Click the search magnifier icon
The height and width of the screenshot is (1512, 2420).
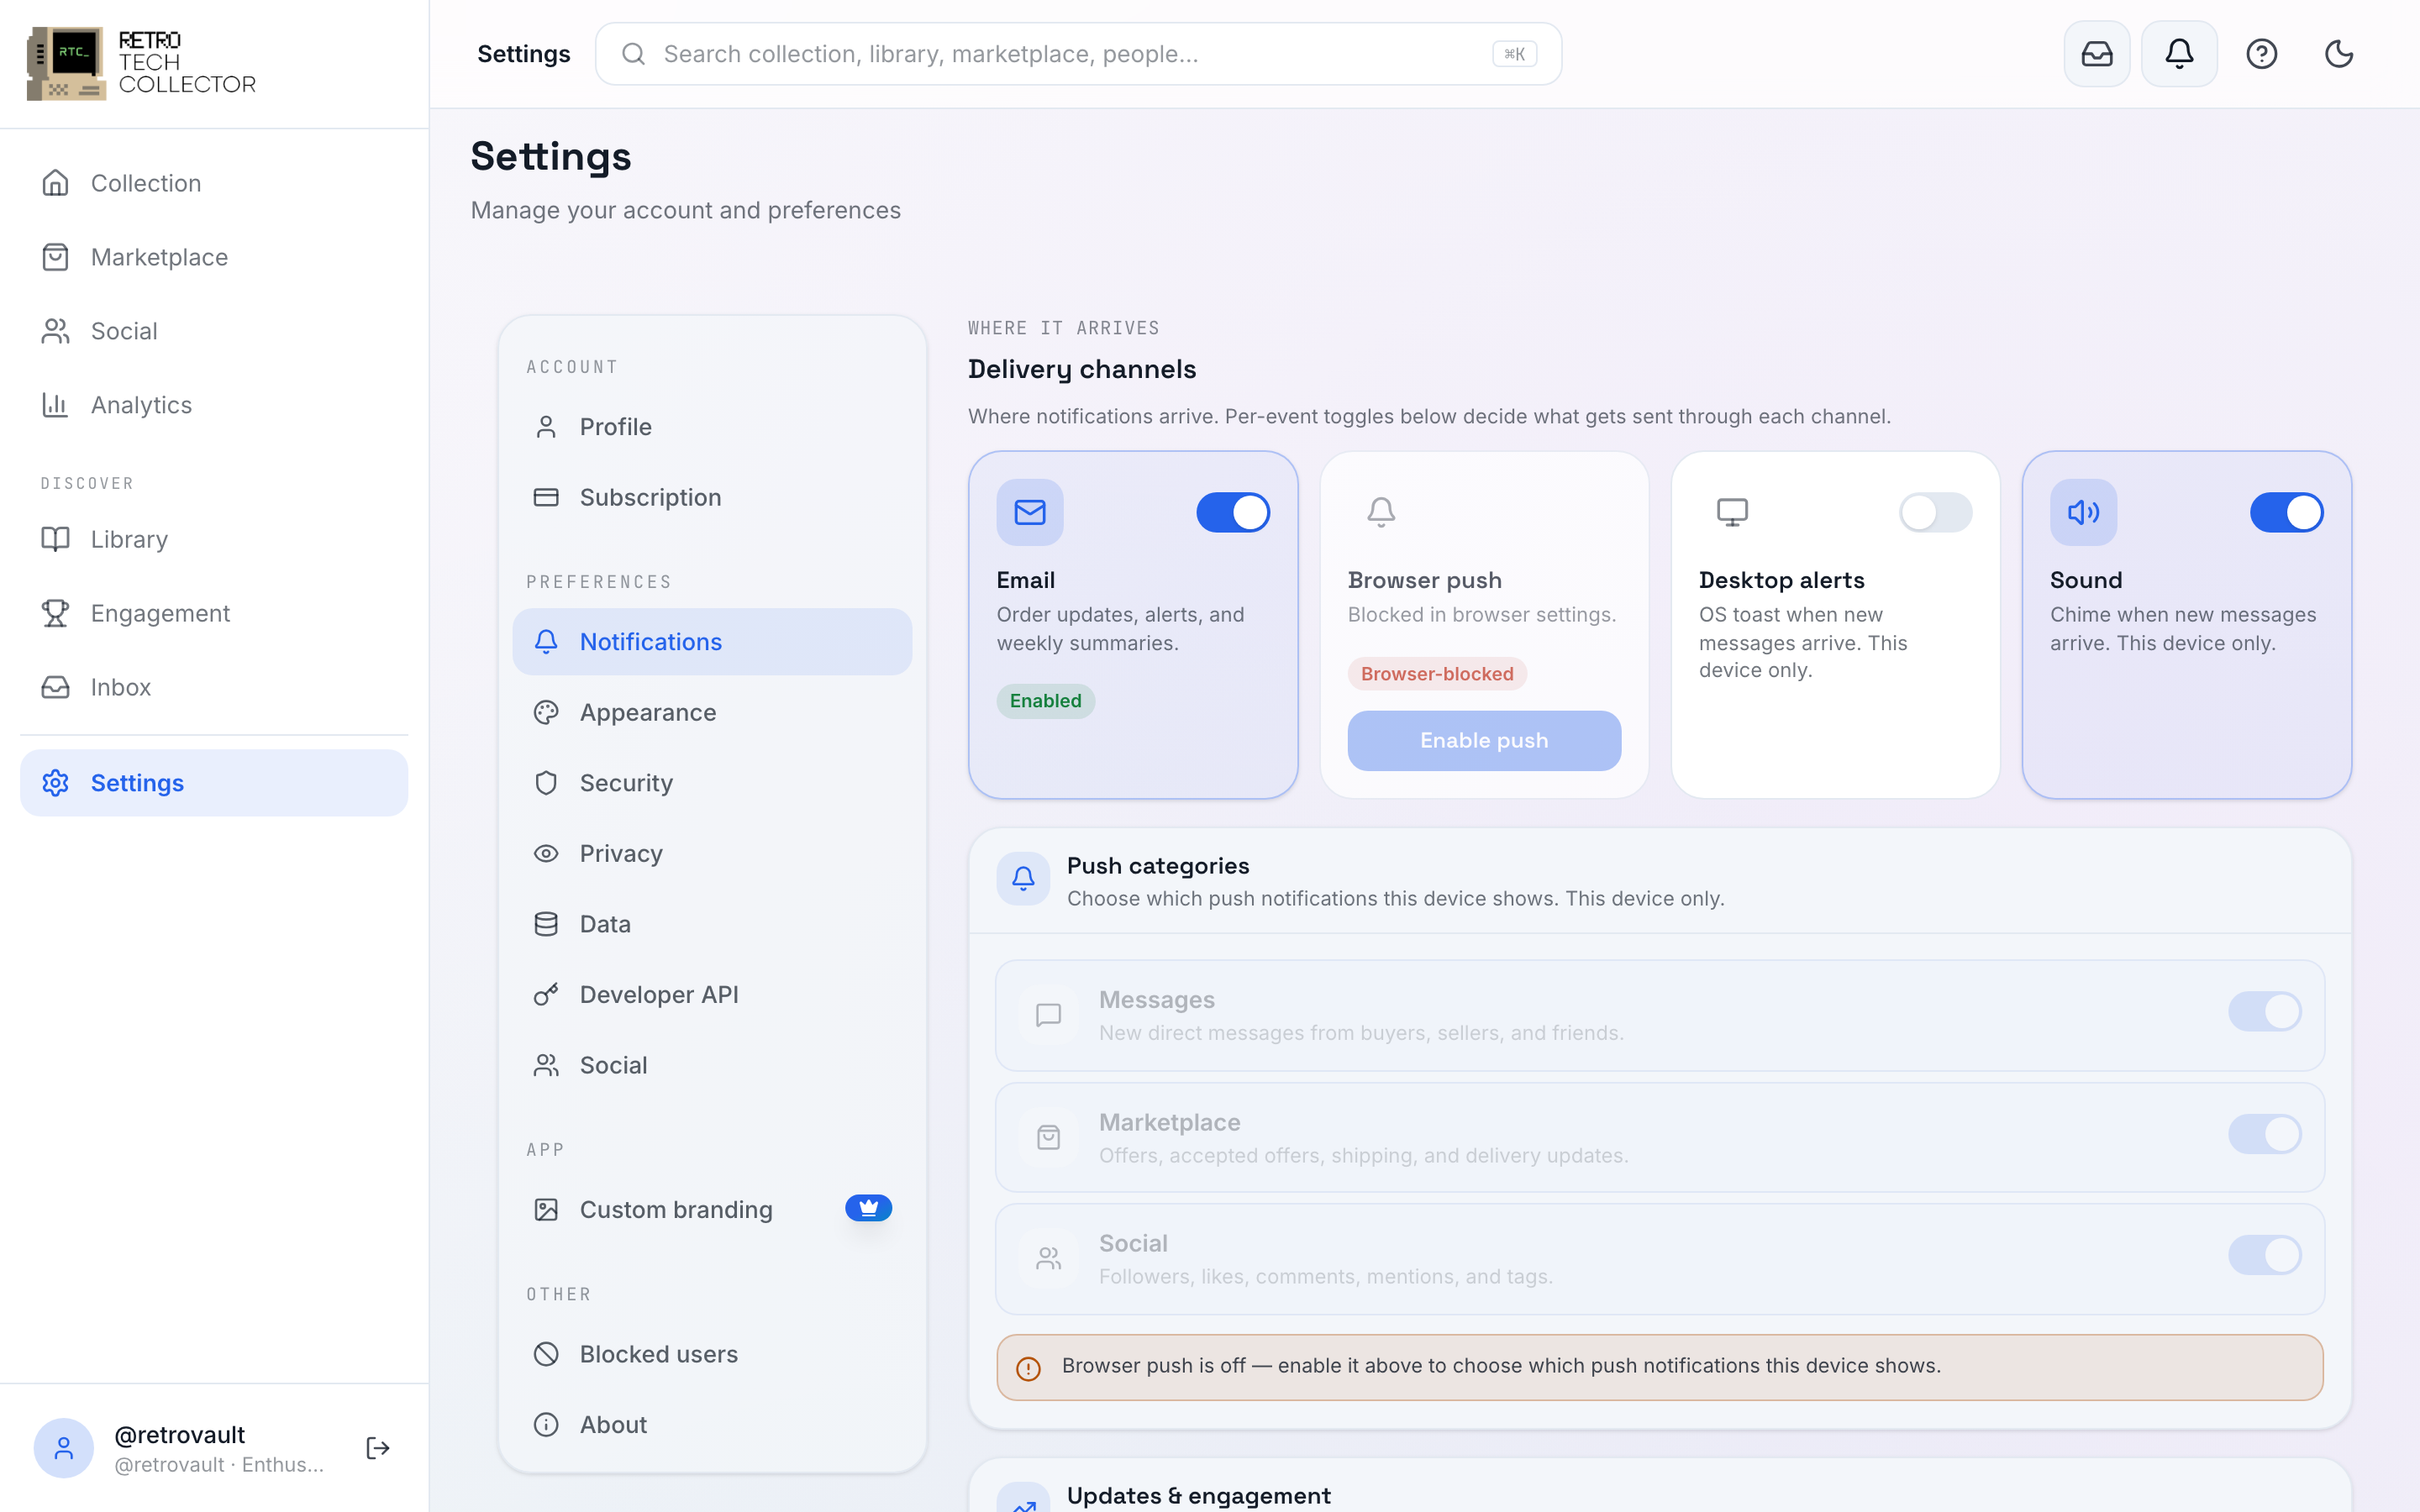coord(633,54)
